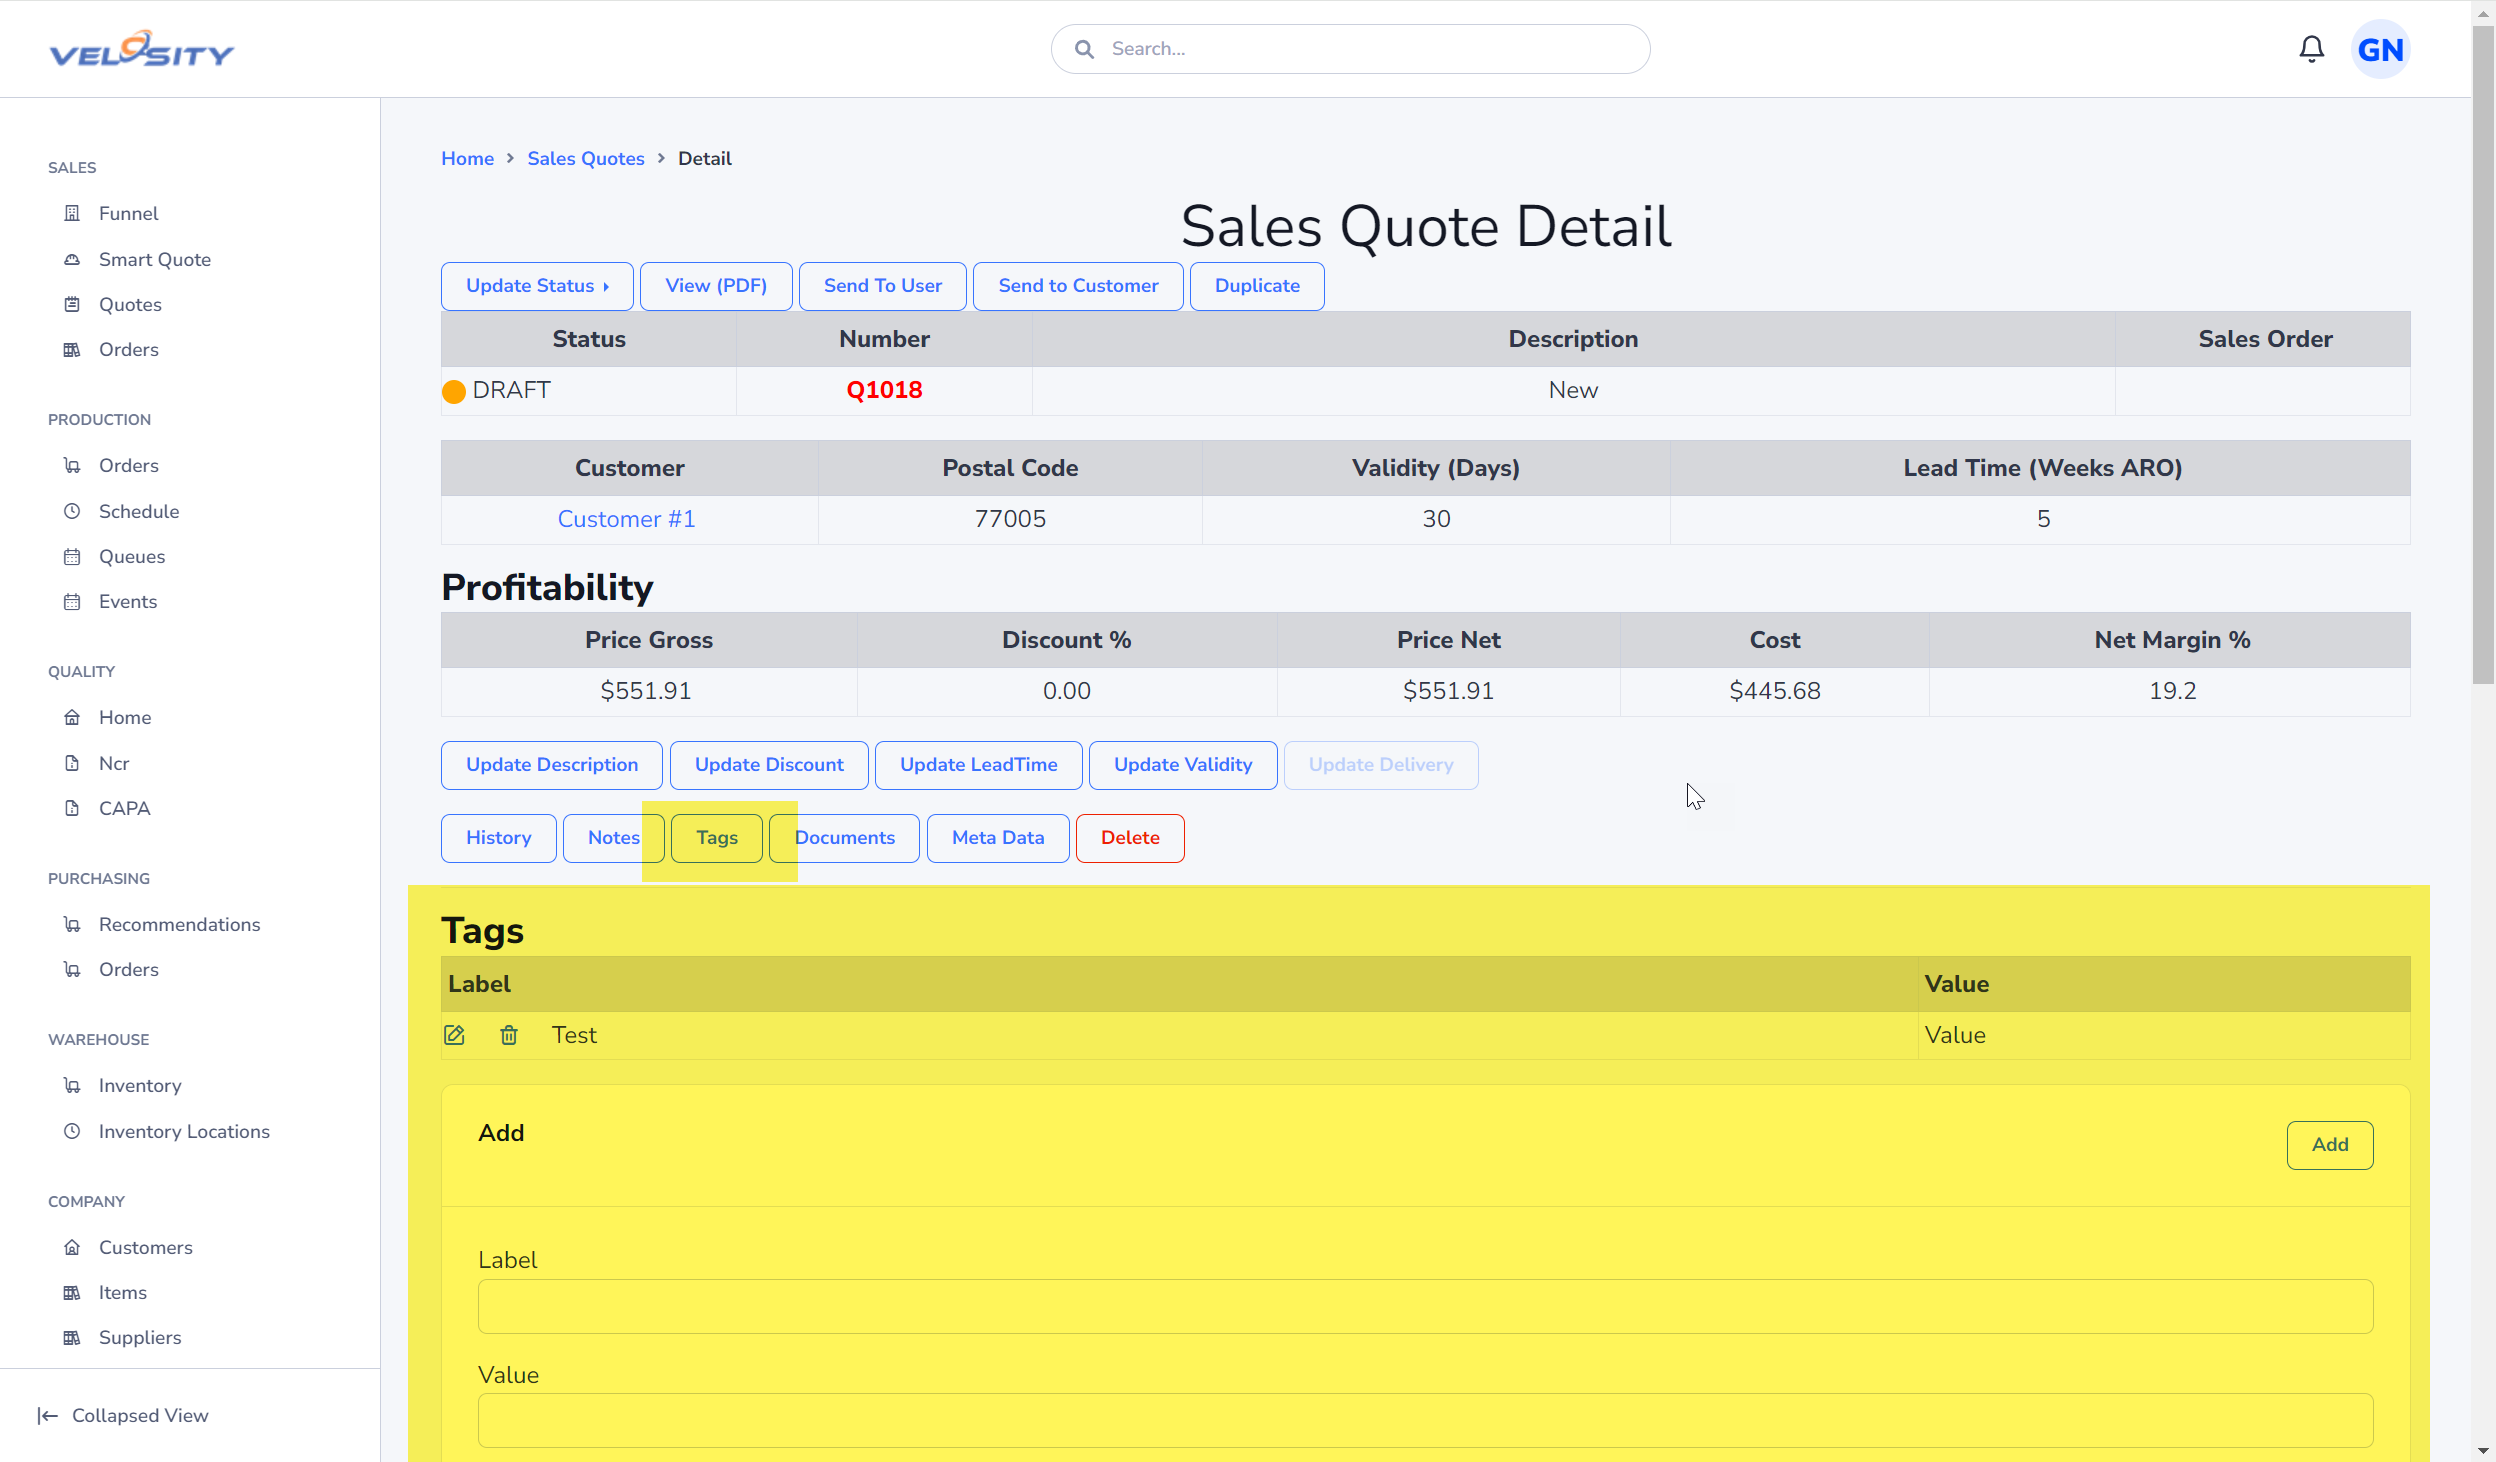The width and height of the screenshot is (2496, 1462).
Task: Expand the Update Status dropdown
Action: 537,286
